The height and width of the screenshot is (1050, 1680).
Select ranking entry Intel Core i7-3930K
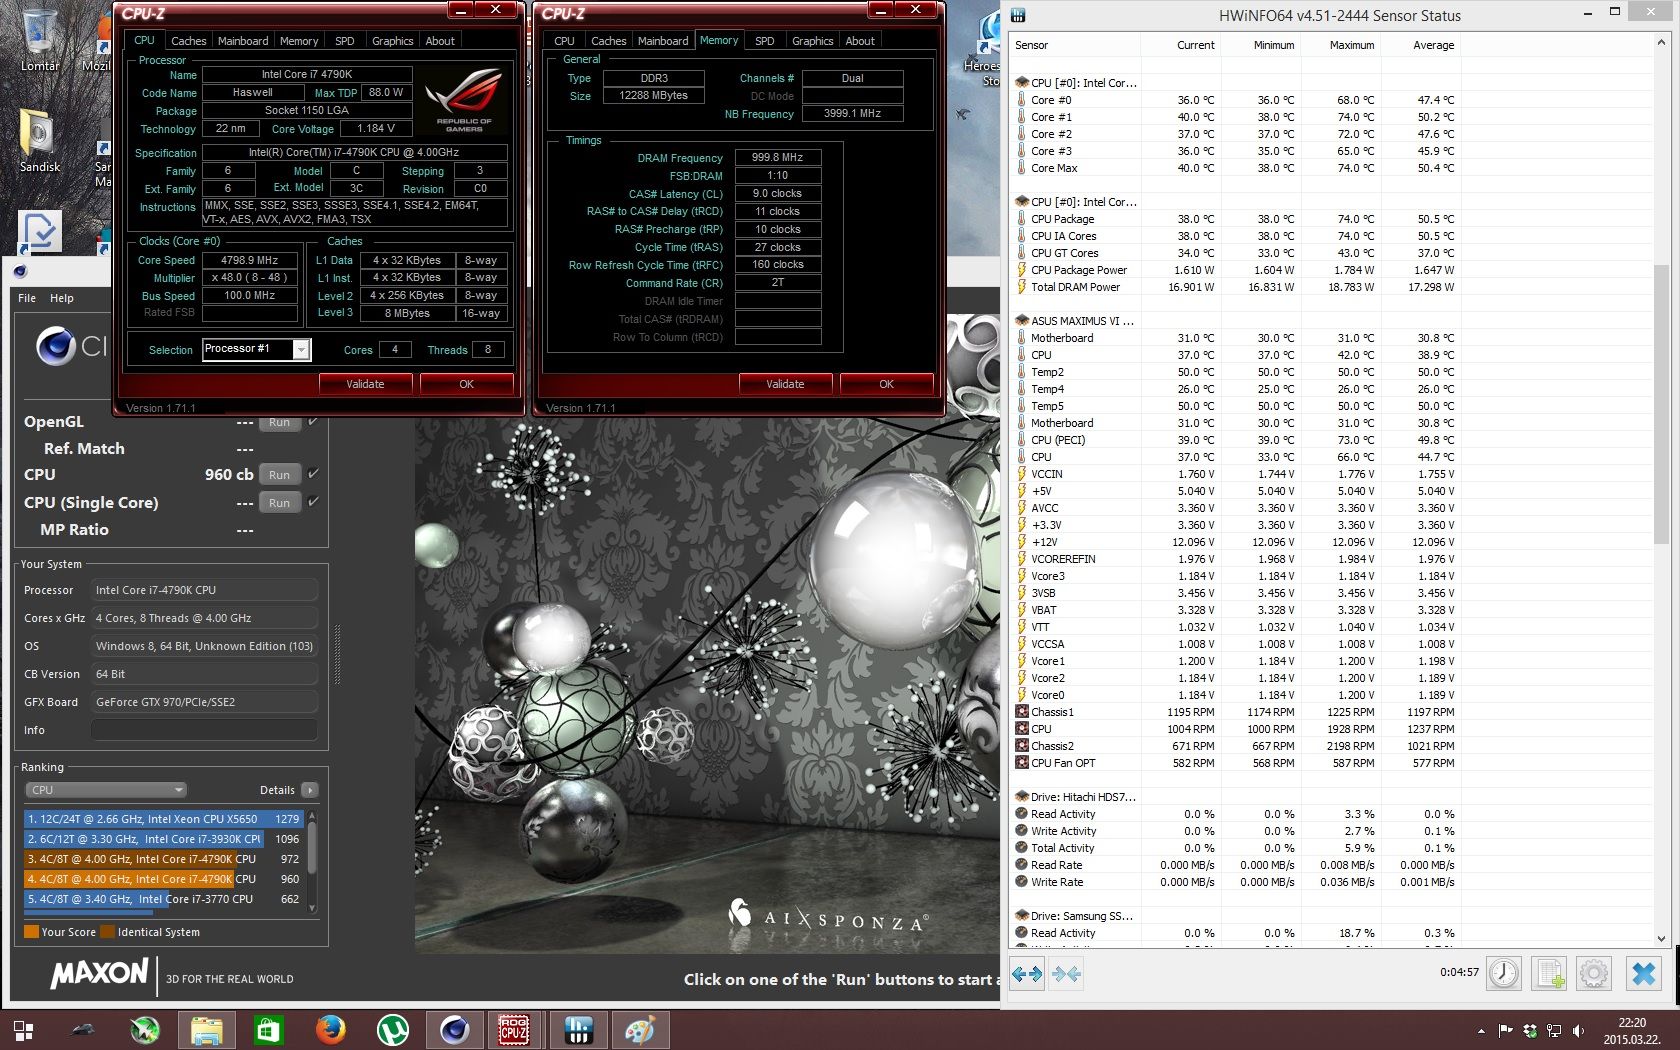coord(164,838)
